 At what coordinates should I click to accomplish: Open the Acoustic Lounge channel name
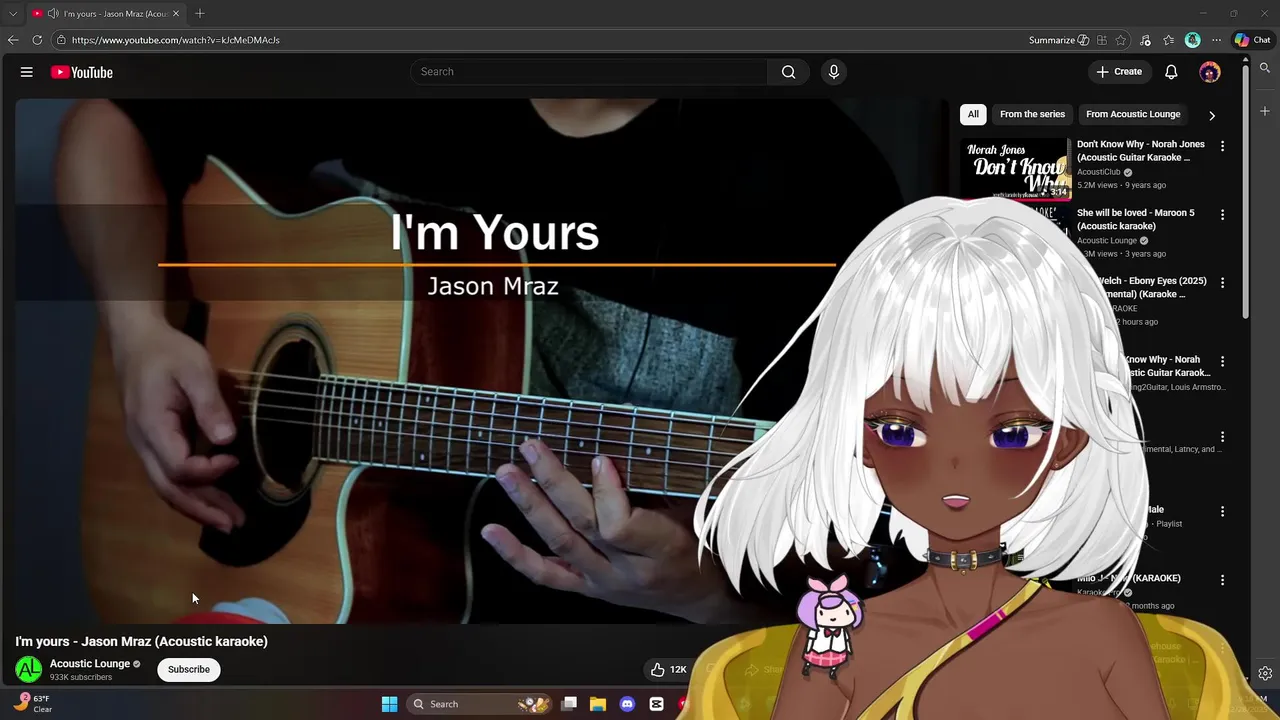pos(90,664)
